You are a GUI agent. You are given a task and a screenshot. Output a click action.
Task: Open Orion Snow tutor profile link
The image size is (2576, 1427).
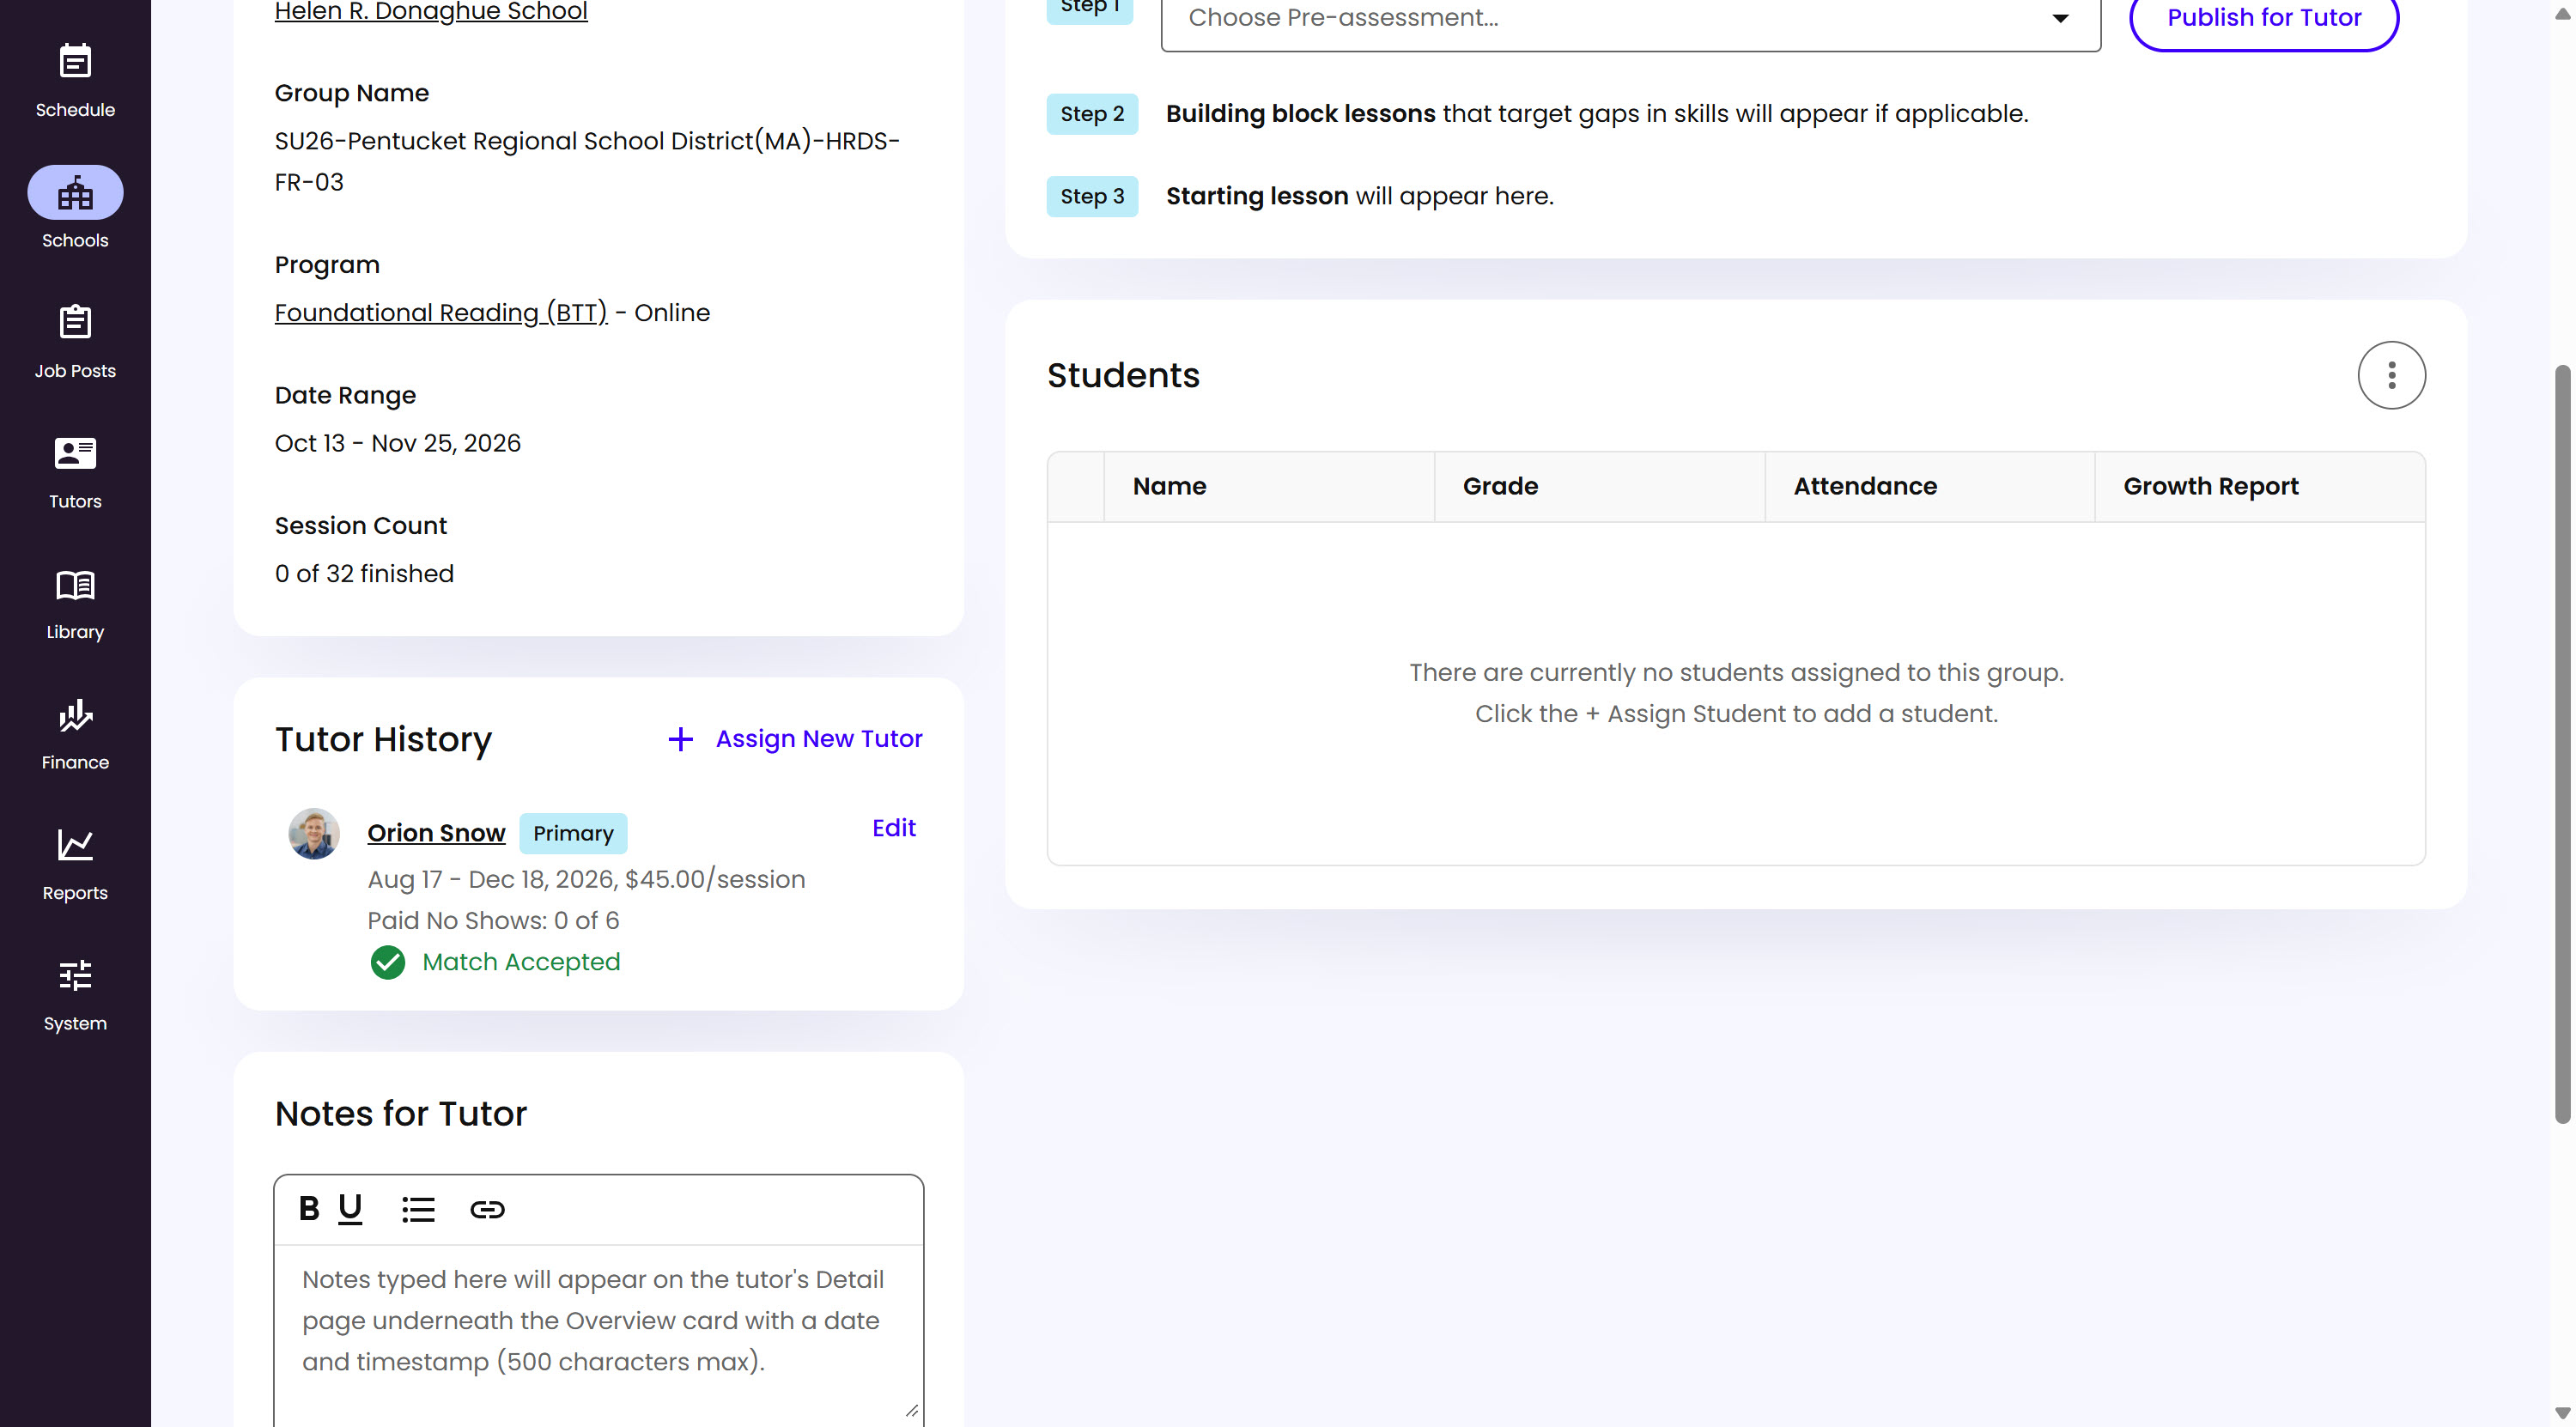pyautogui.click(x=436, y=833)
